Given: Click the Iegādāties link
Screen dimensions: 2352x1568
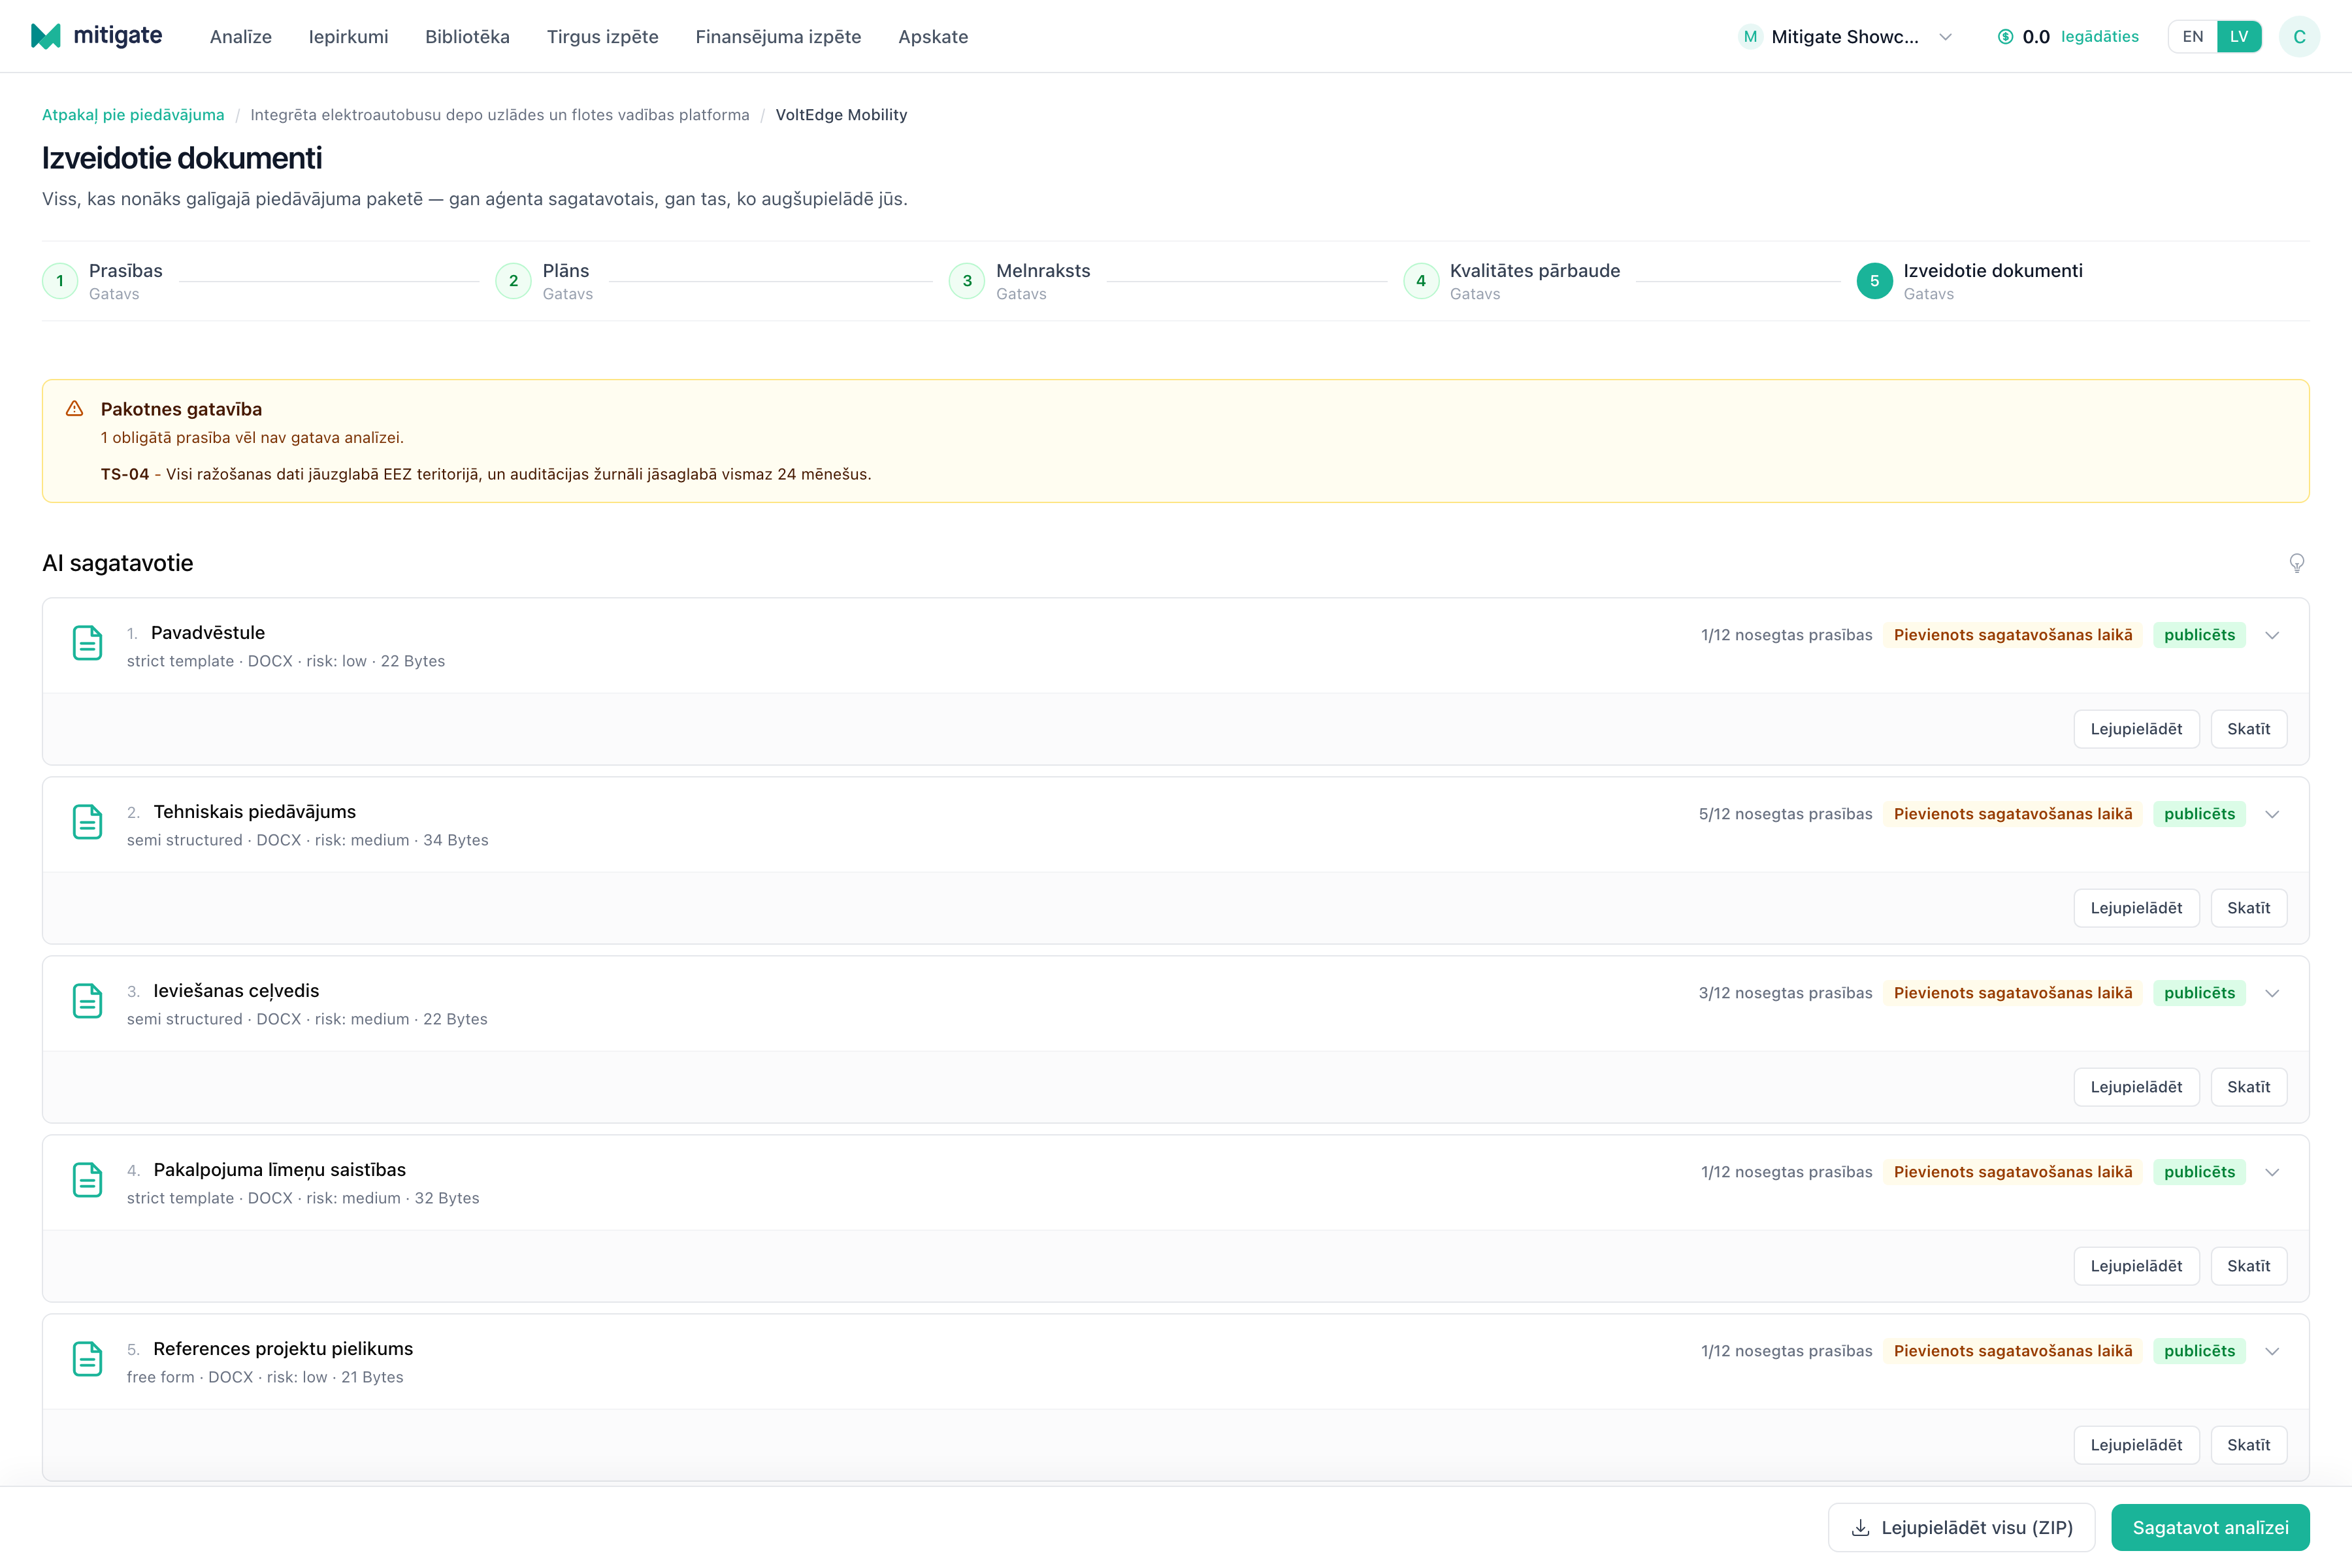Looking at the screenshot, I should coord(2099,37).
